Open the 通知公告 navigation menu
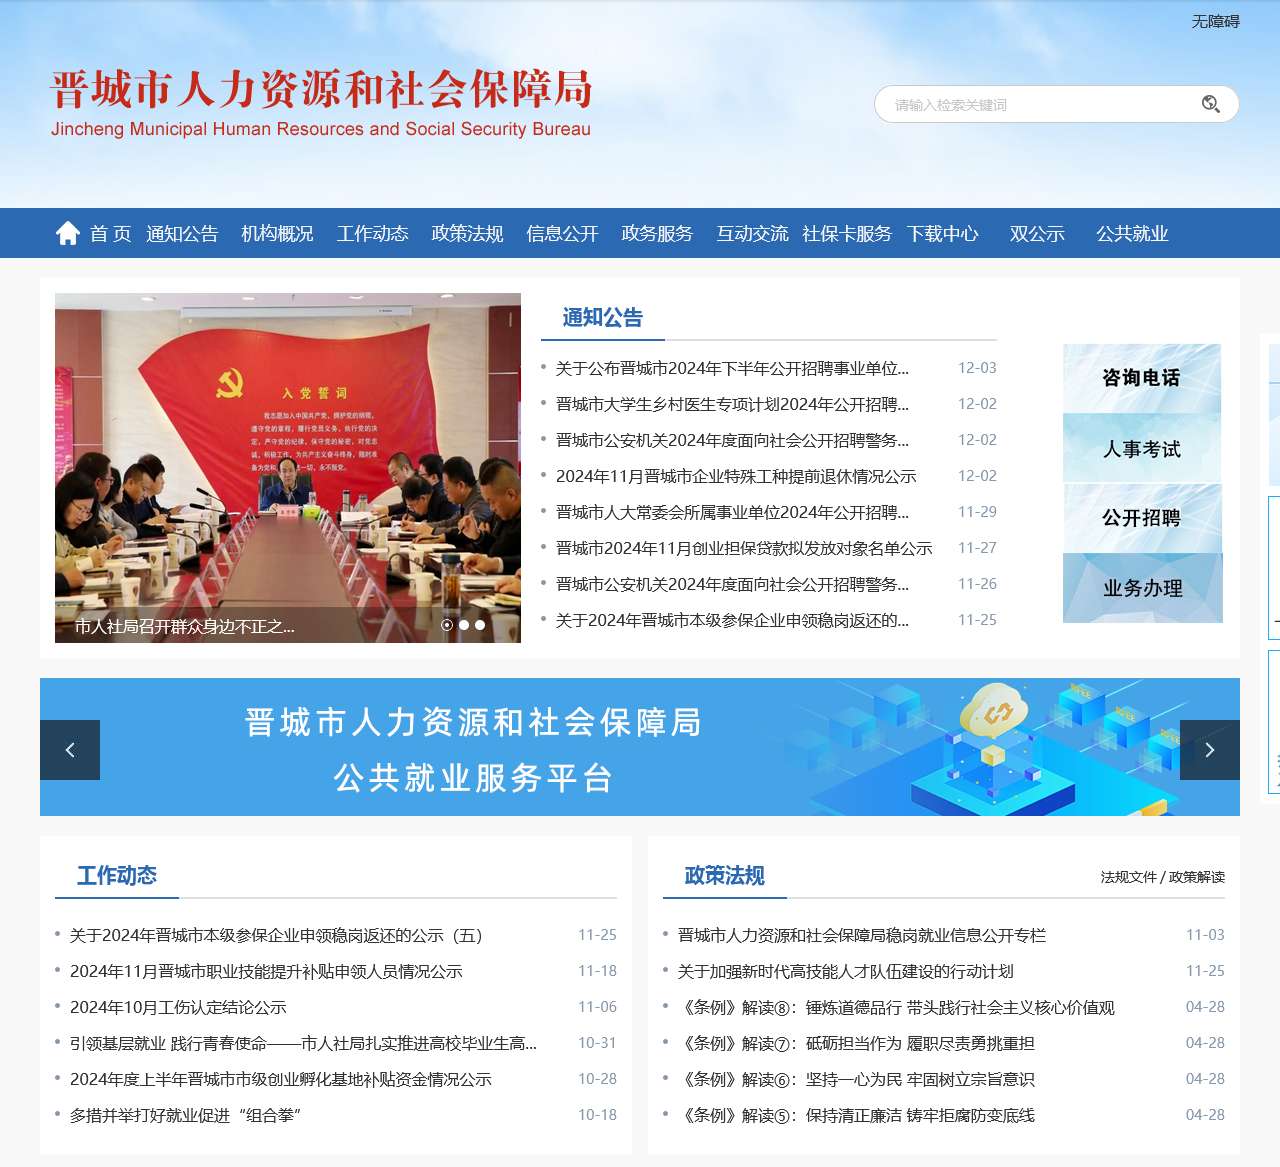The image size is (1280, 1167). (182, 233)
